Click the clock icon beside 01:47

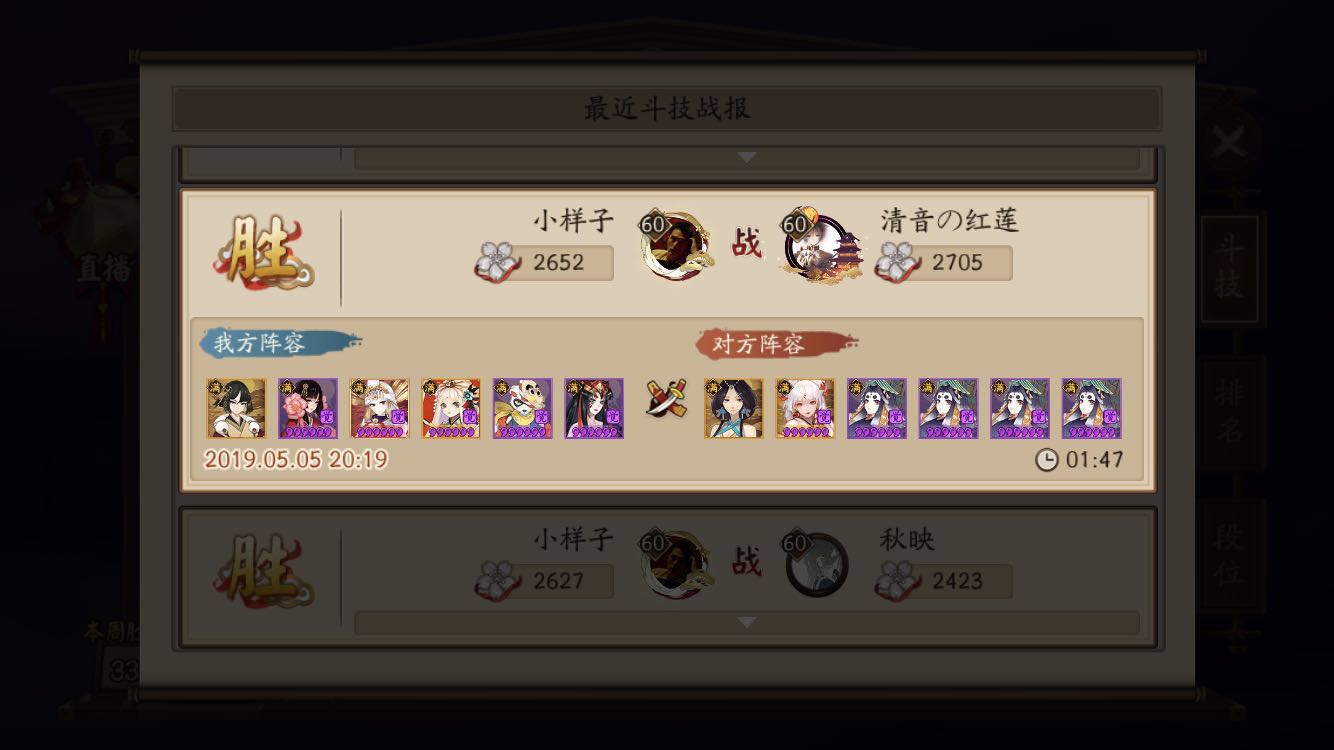[1046, 460]
